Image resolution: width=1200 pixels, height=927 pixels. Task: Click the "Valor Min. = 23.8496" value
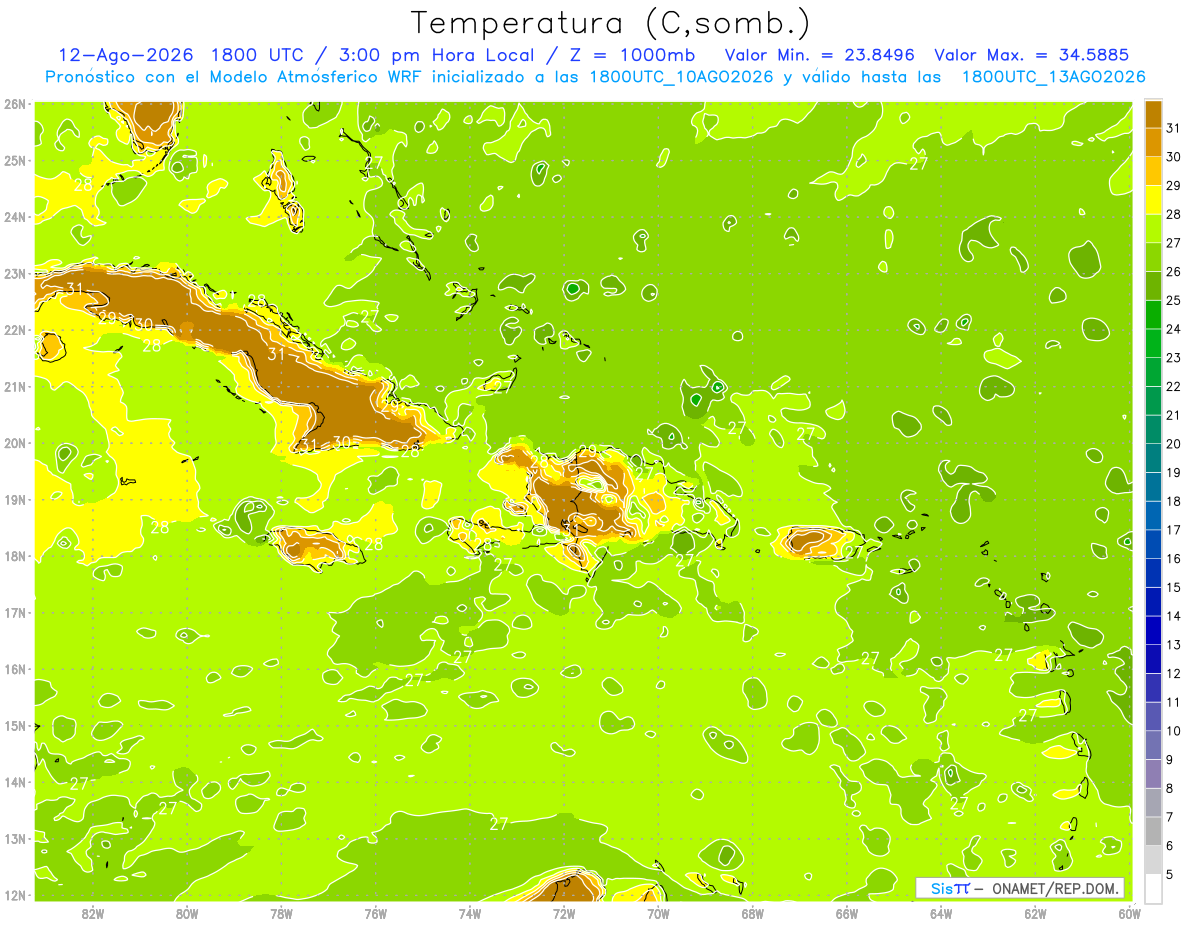tap(820, 55)
